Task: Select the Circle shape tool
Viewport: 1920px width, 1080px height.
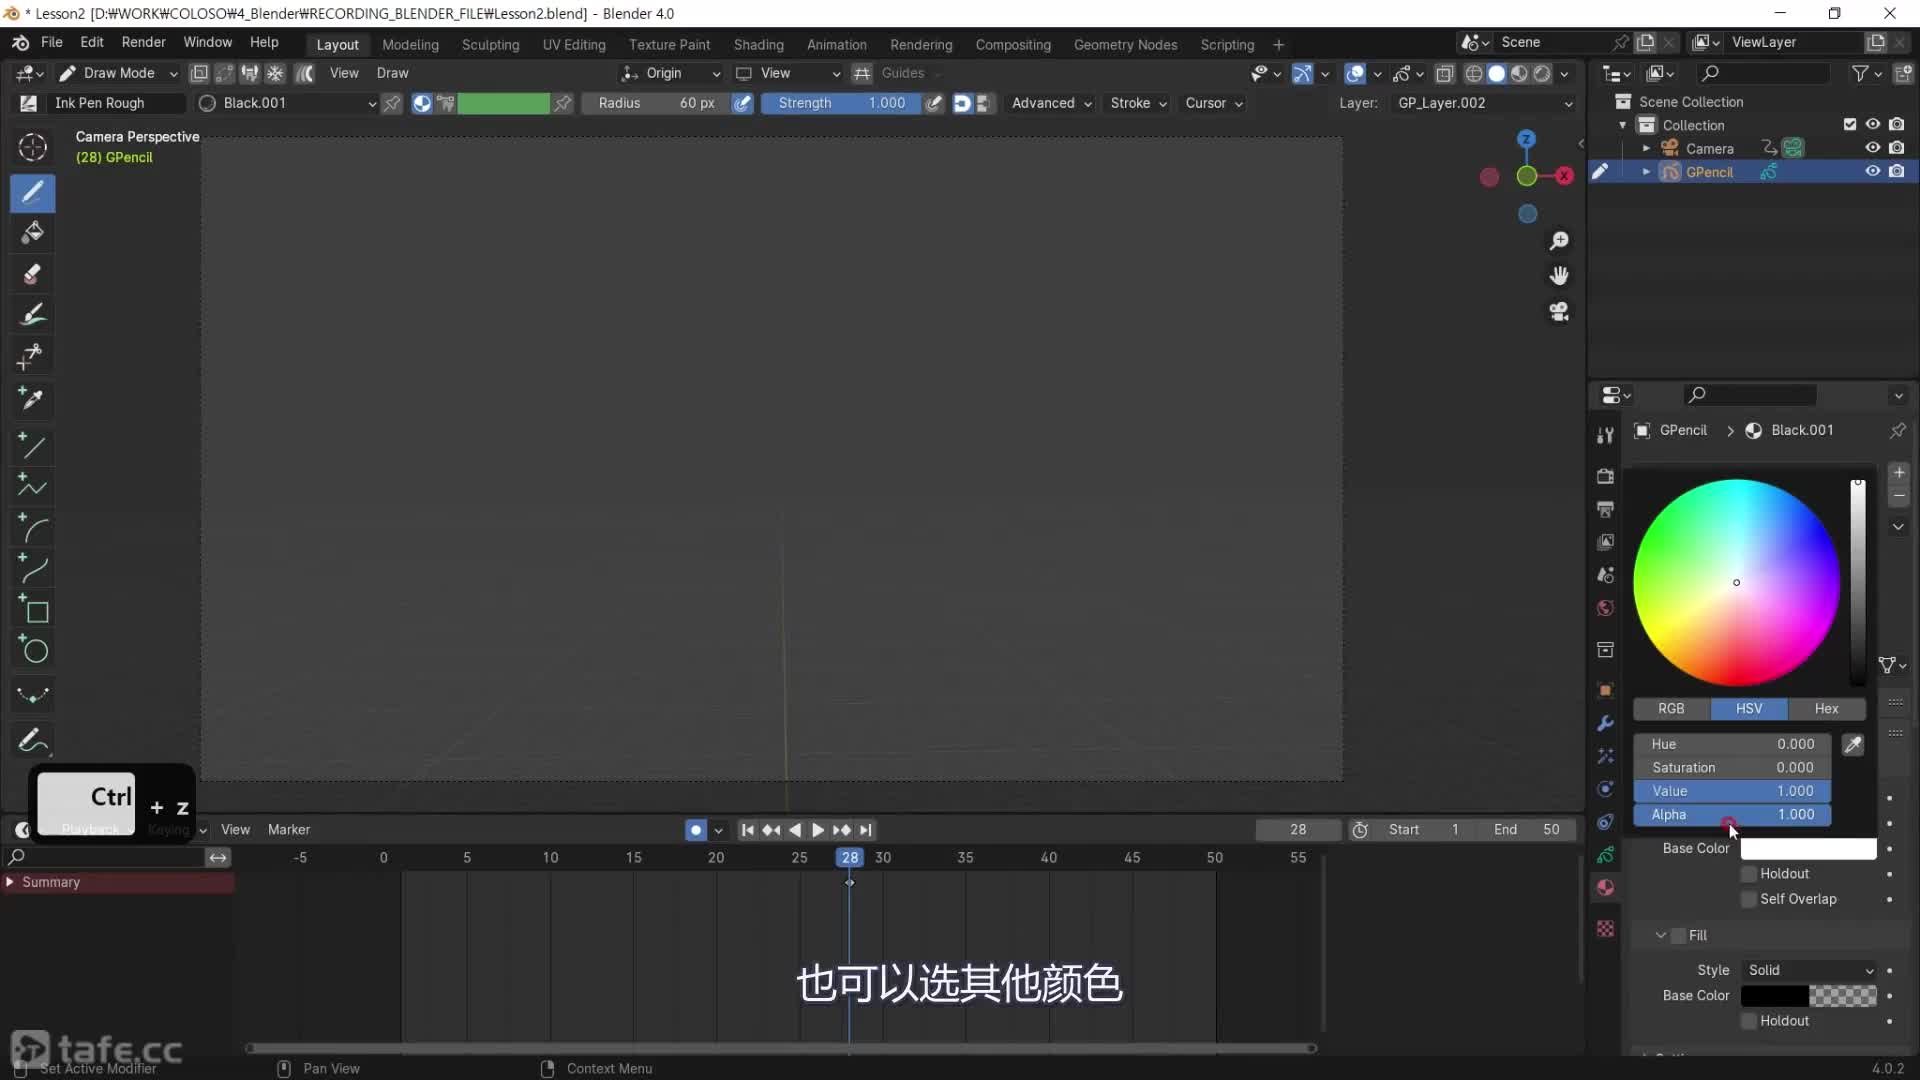Action: click(34, 651)
